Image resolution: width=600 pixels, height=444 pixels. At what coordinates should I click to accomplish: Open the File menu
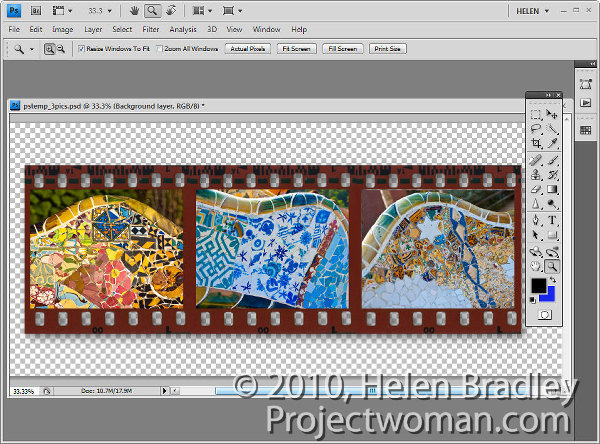[x=14, y=29]
